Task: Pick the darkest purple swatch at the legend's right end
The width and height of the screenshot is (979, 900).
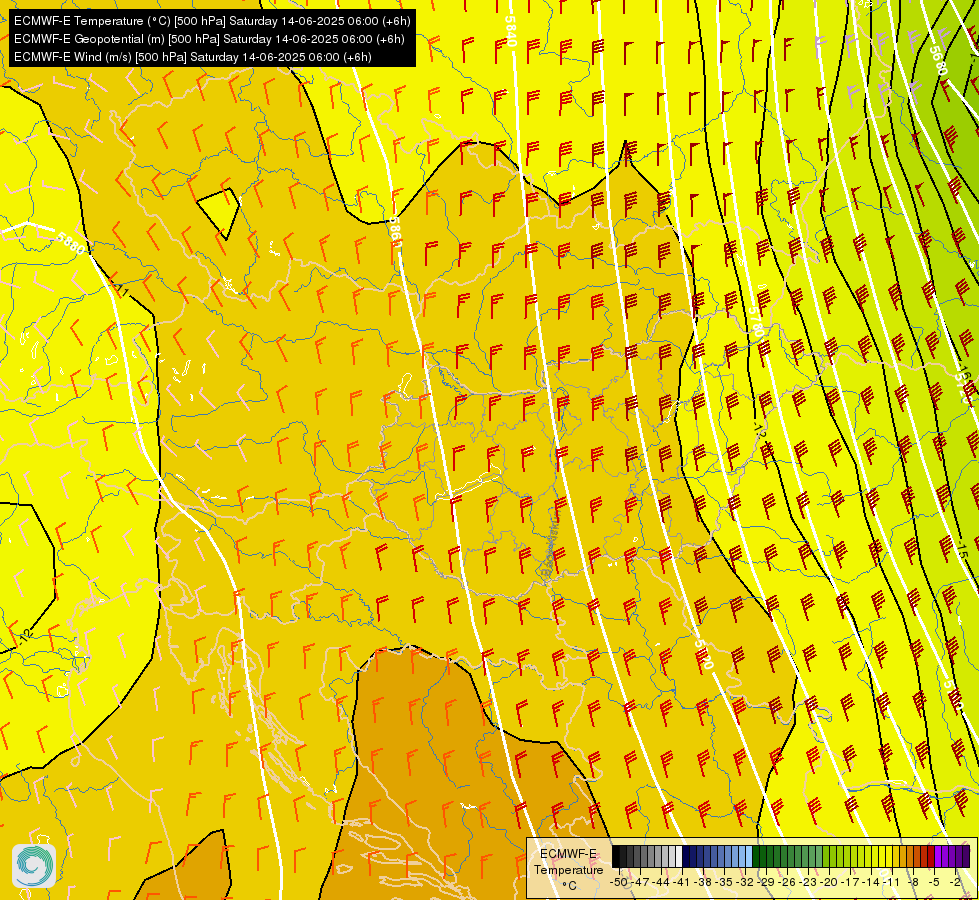Action: 966,856
